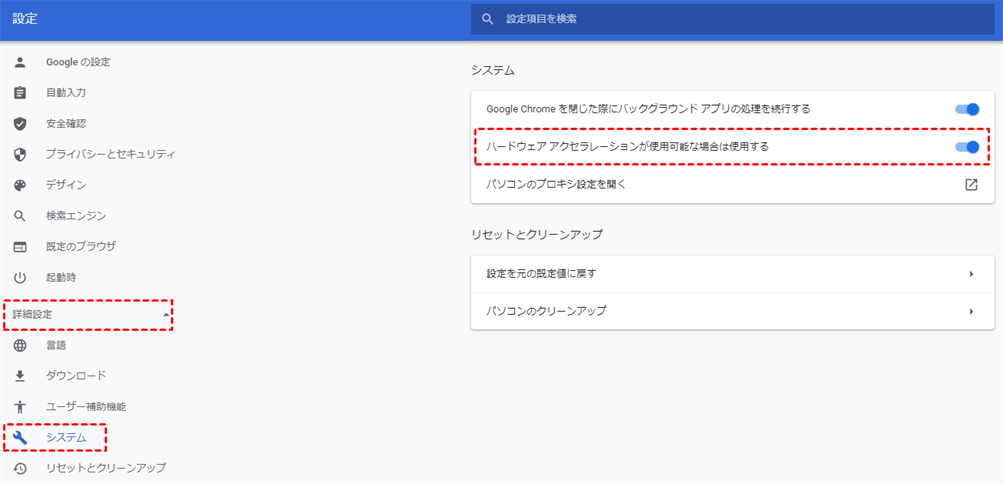Click パソコンのクリーンアップ row text
The width and height of the screenshot is (1003, 484).
coord(546,311)
